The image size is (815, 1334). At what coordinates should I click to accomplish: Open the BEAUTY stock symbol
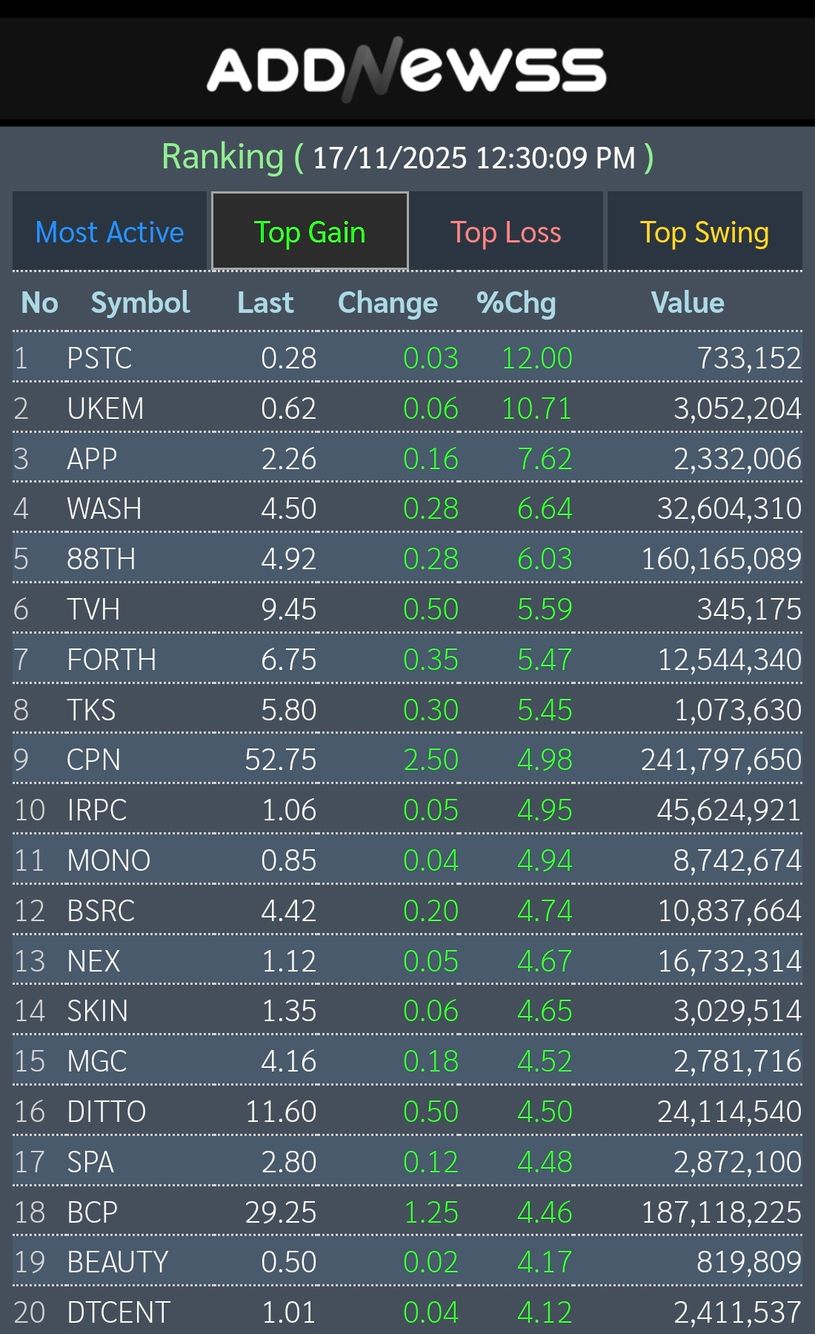pyautogui.click(x=117, y=1262)
